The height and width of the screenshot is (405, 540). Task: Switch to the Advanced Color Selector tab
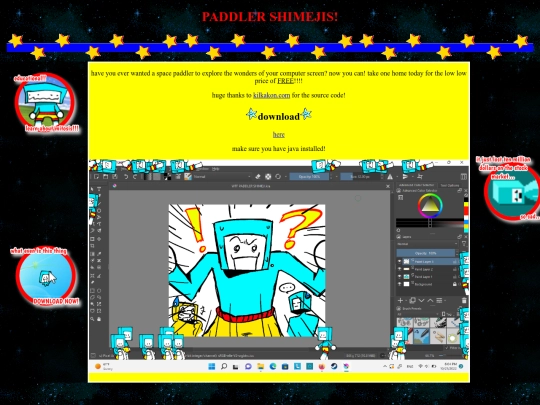pos(417,185)
